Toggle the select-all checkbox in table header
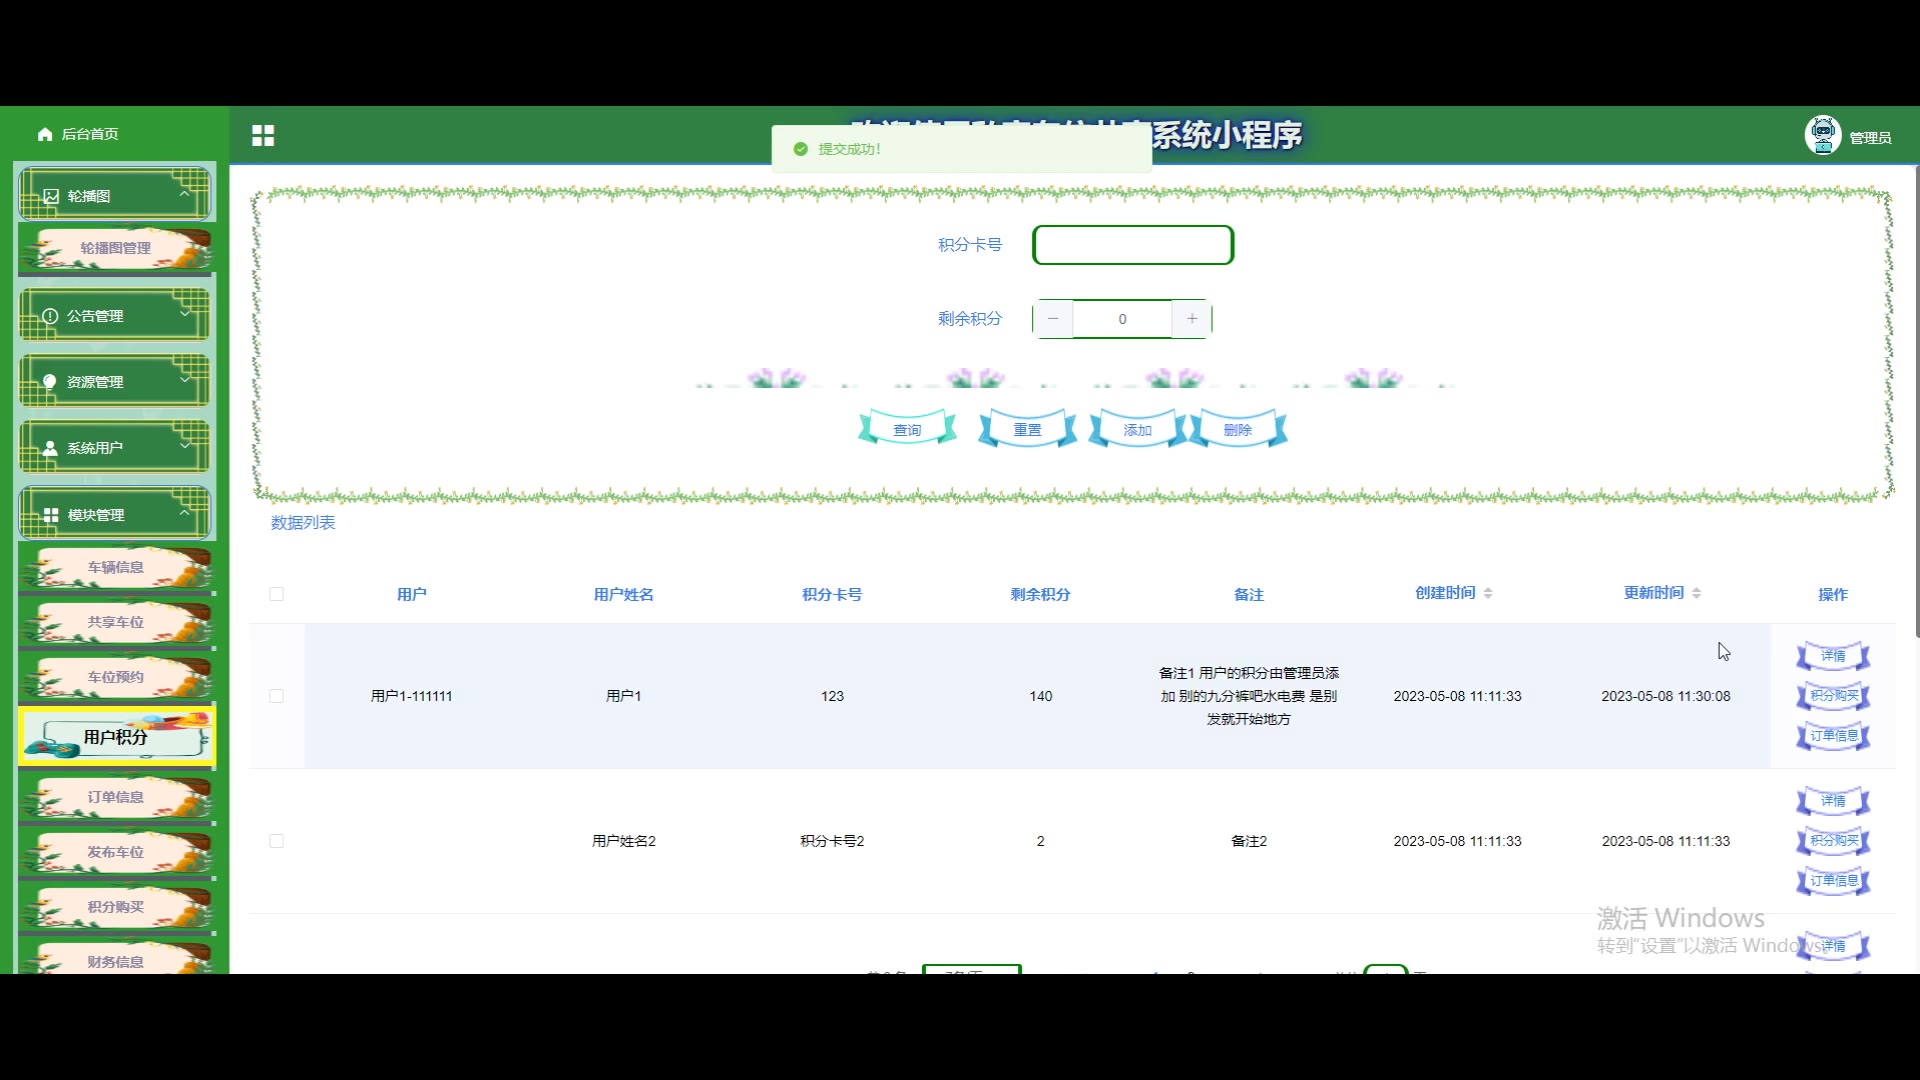 (x=277, y=594)
